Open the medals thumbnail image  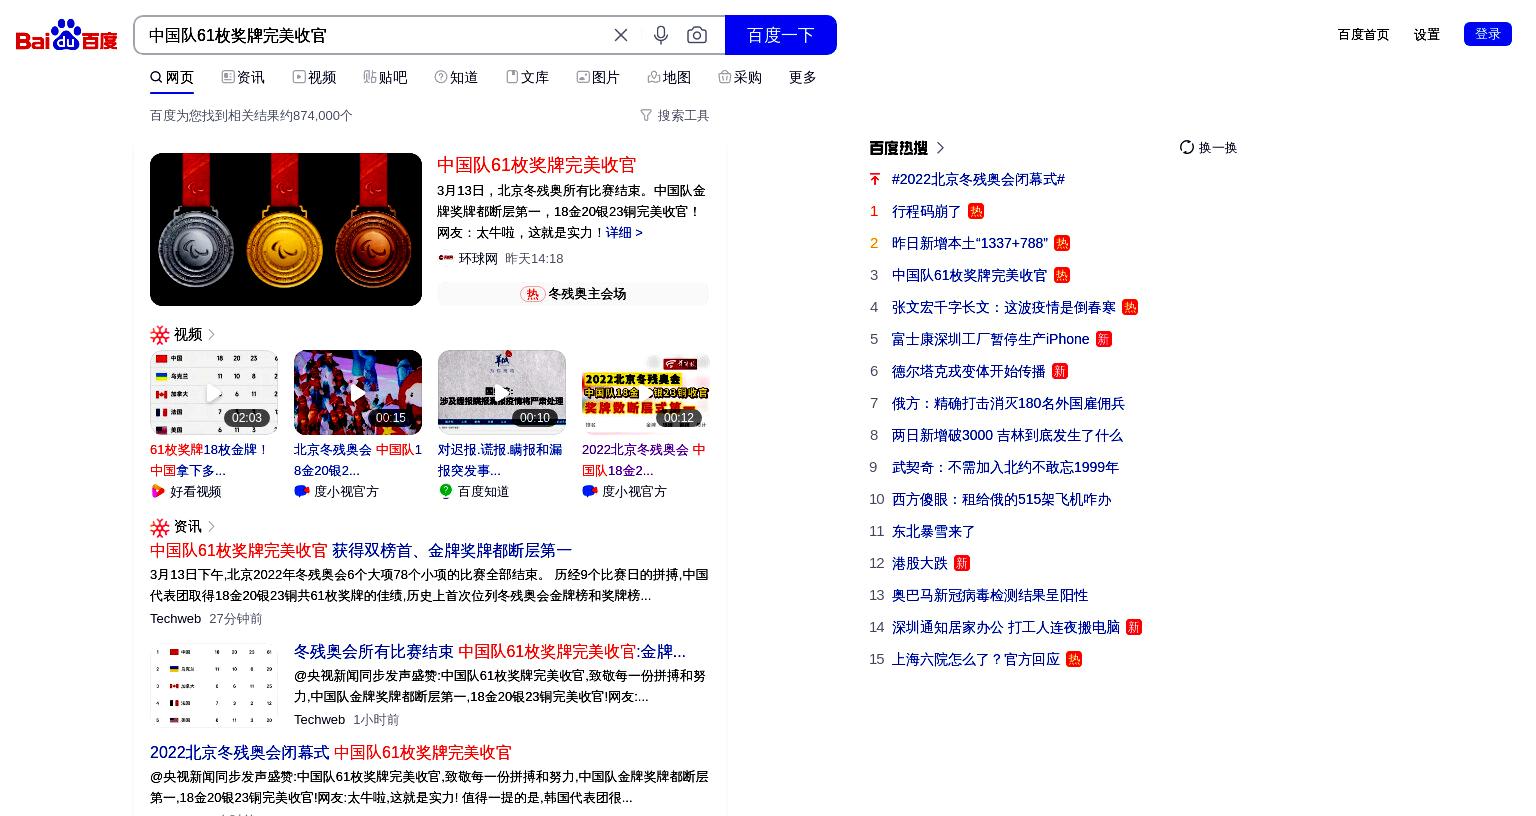coord(286,229)
